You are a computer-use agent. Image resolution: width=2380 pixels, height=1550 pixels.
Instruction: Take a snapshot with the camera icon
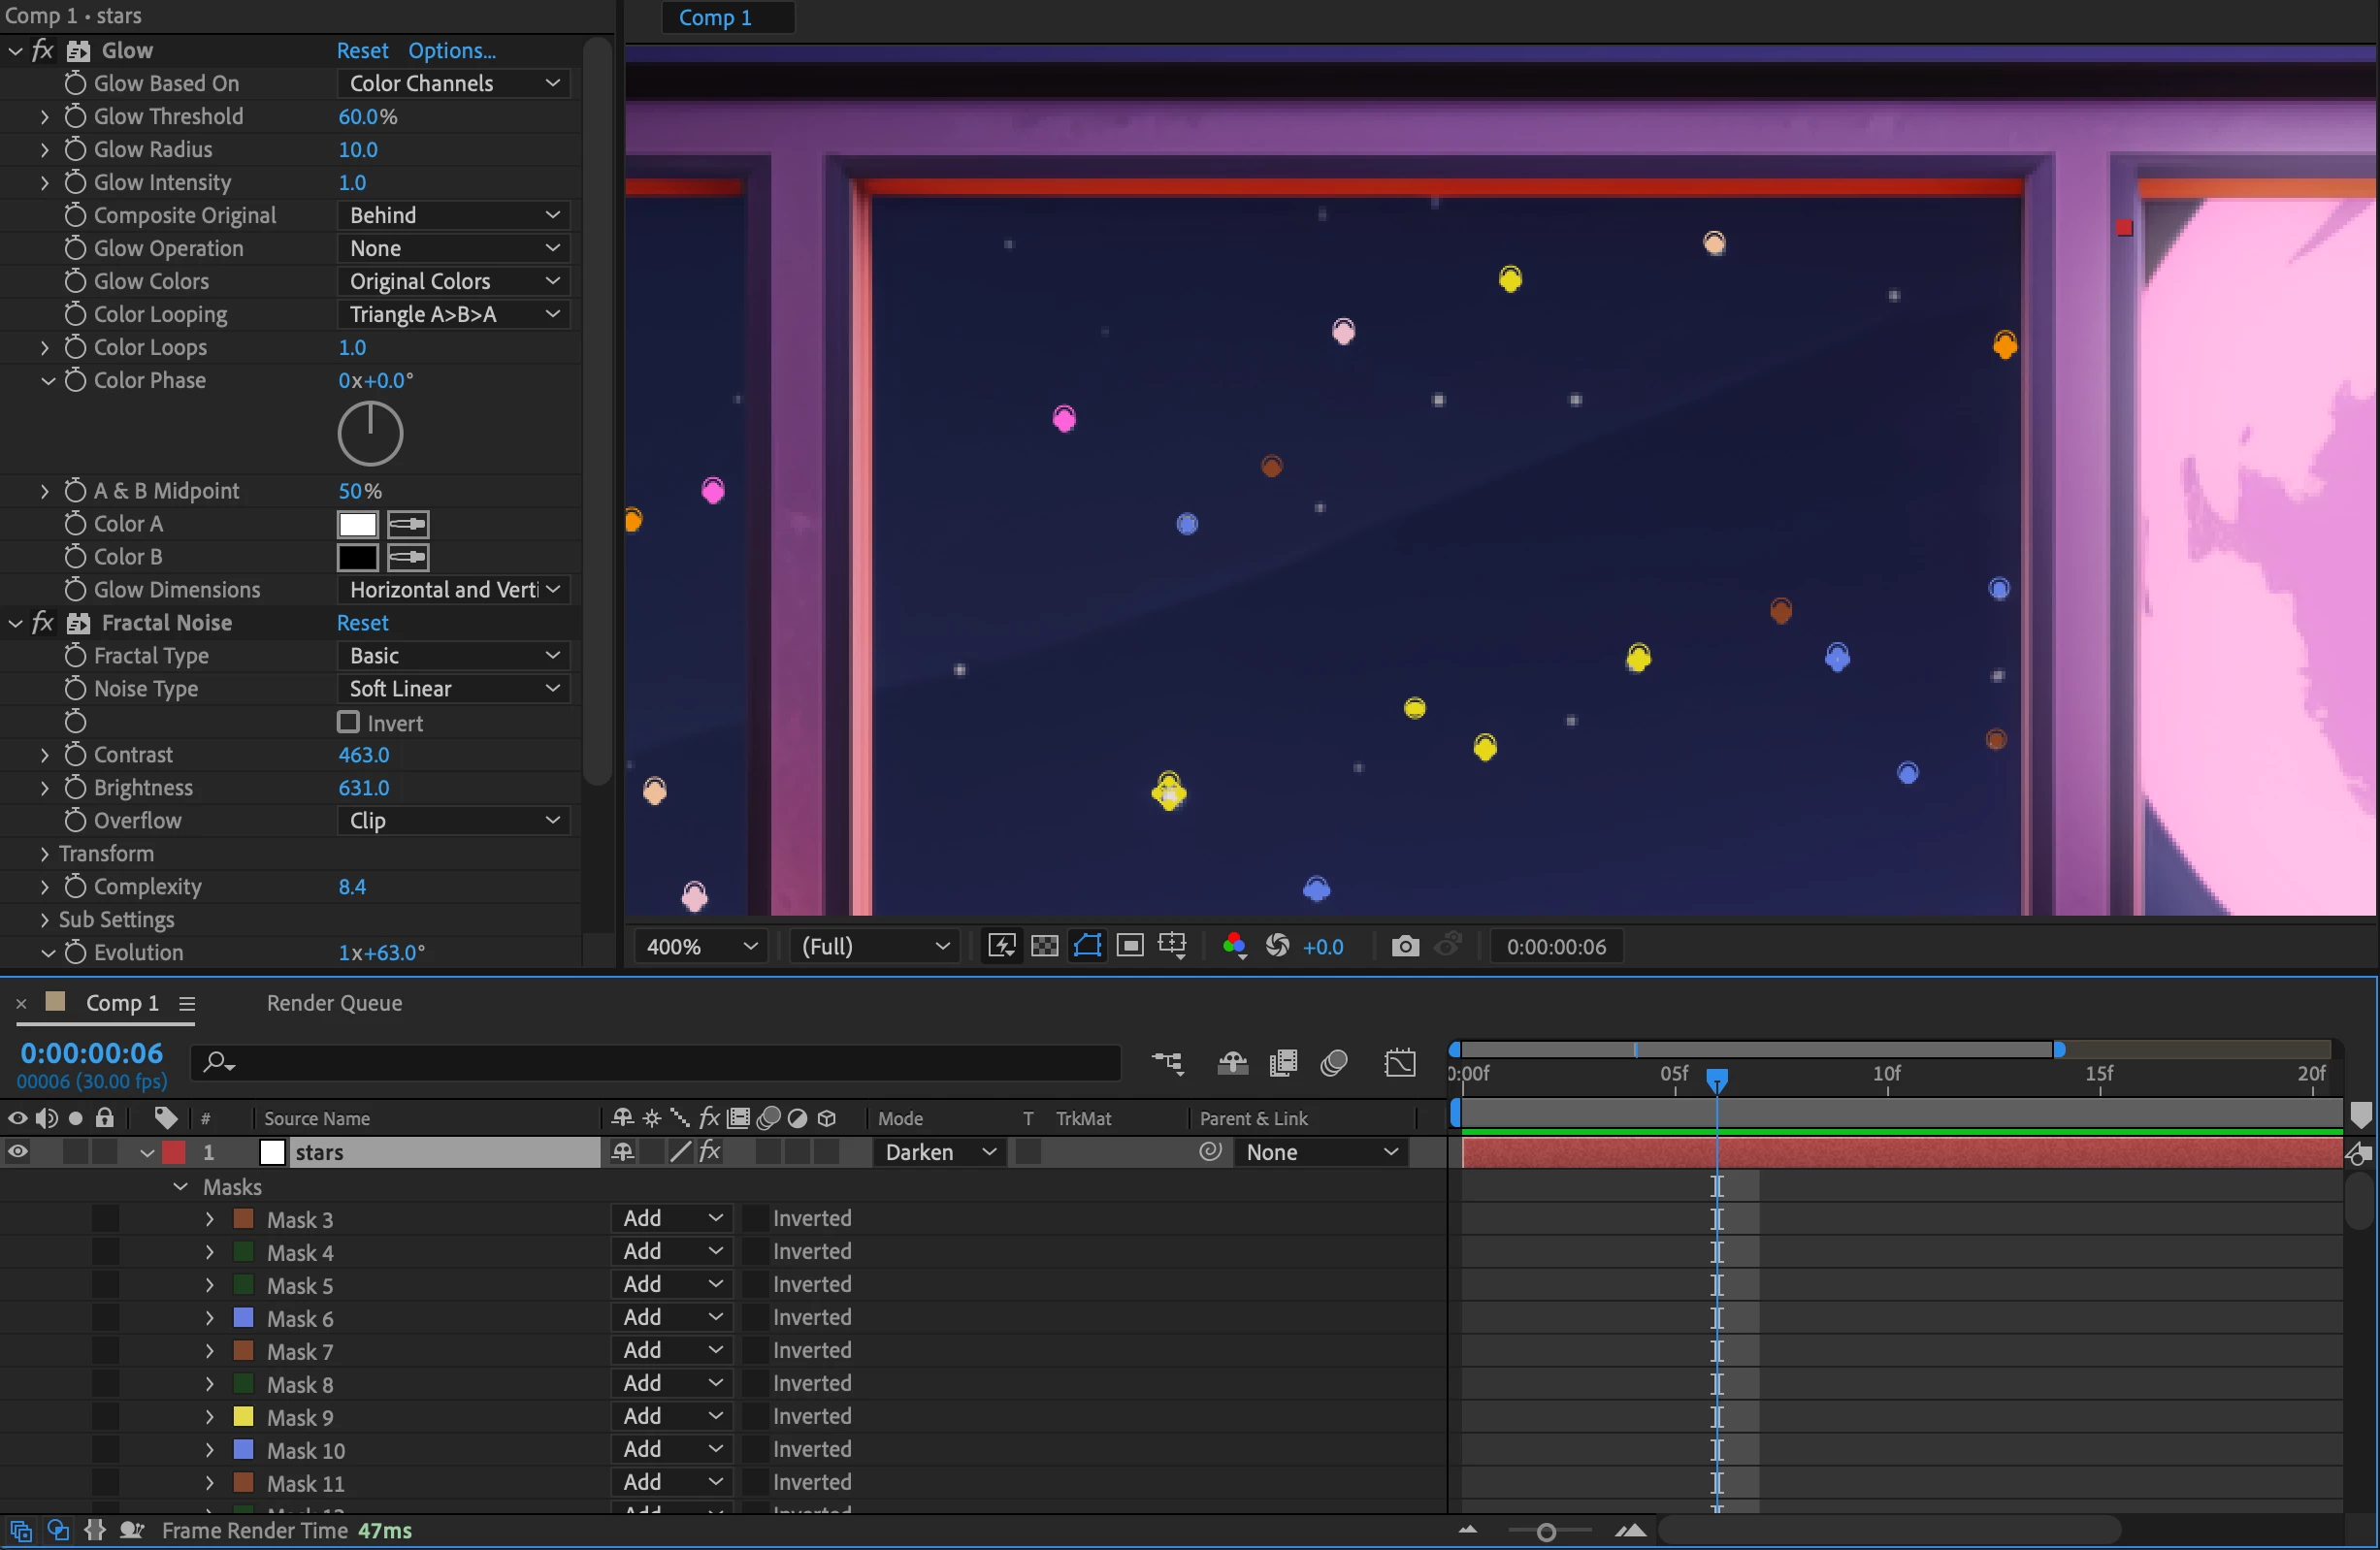[1404, 946]
